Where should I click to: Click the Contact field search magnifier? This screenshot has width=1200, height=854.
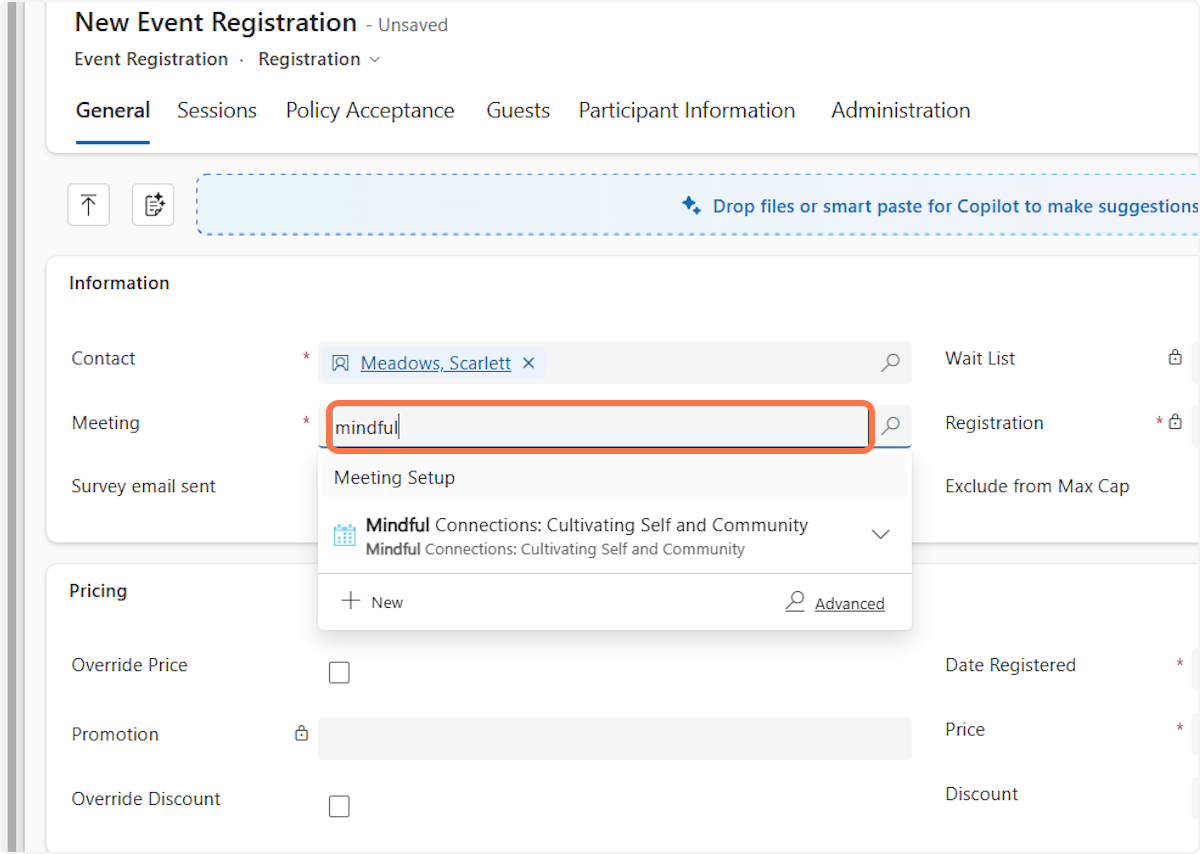pyautogui.click(x=890, y=363)
